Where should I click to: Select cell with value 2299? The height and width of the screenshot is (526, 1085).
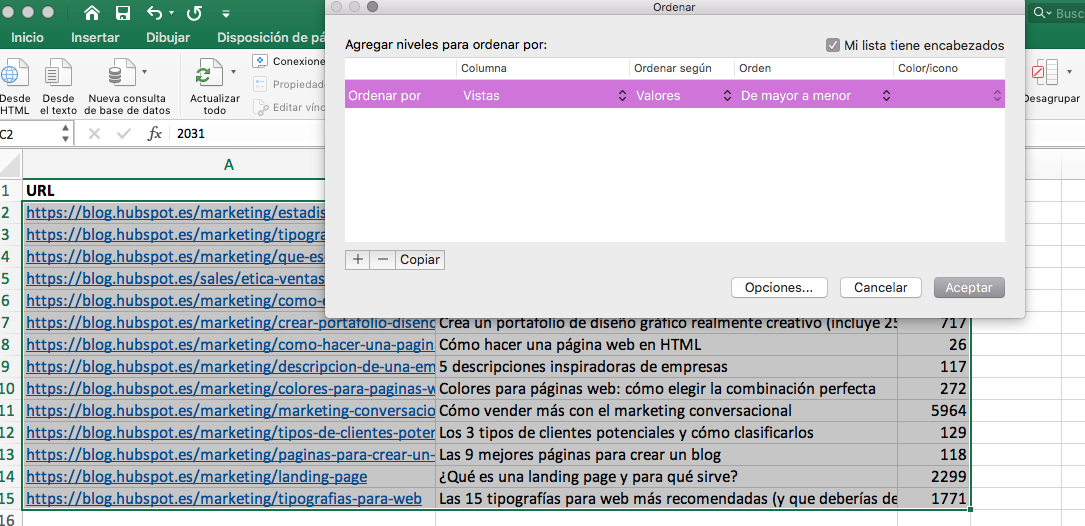[934, 477]
